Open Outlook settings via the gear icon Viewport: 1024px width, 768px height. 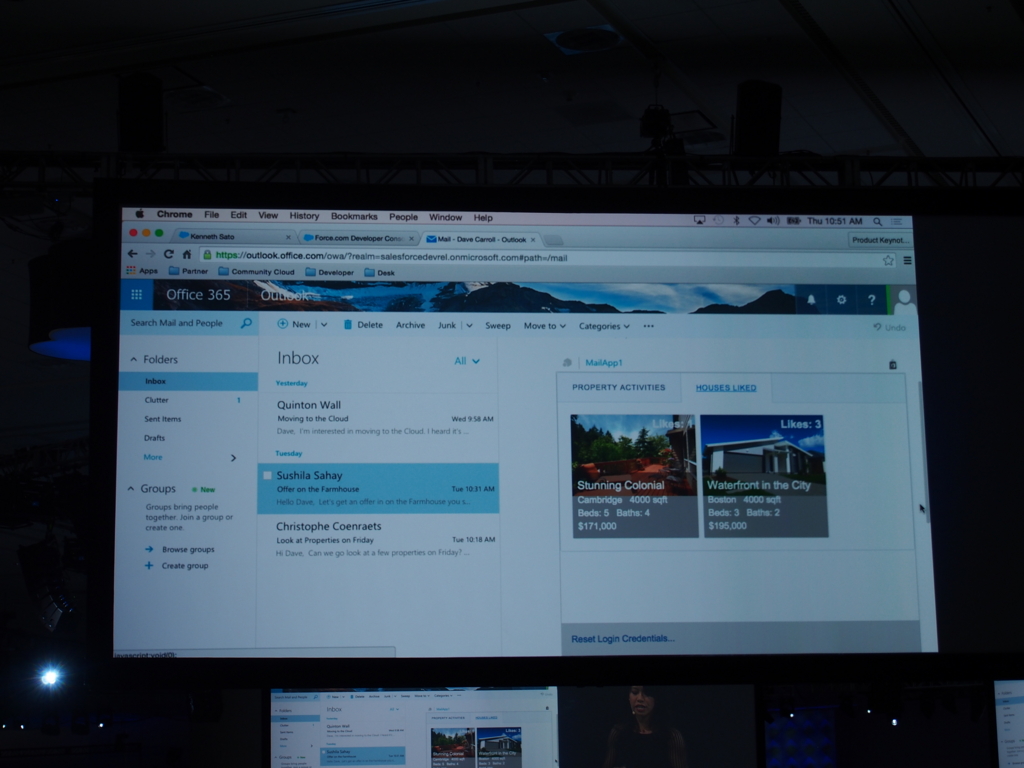pos(841,298)
